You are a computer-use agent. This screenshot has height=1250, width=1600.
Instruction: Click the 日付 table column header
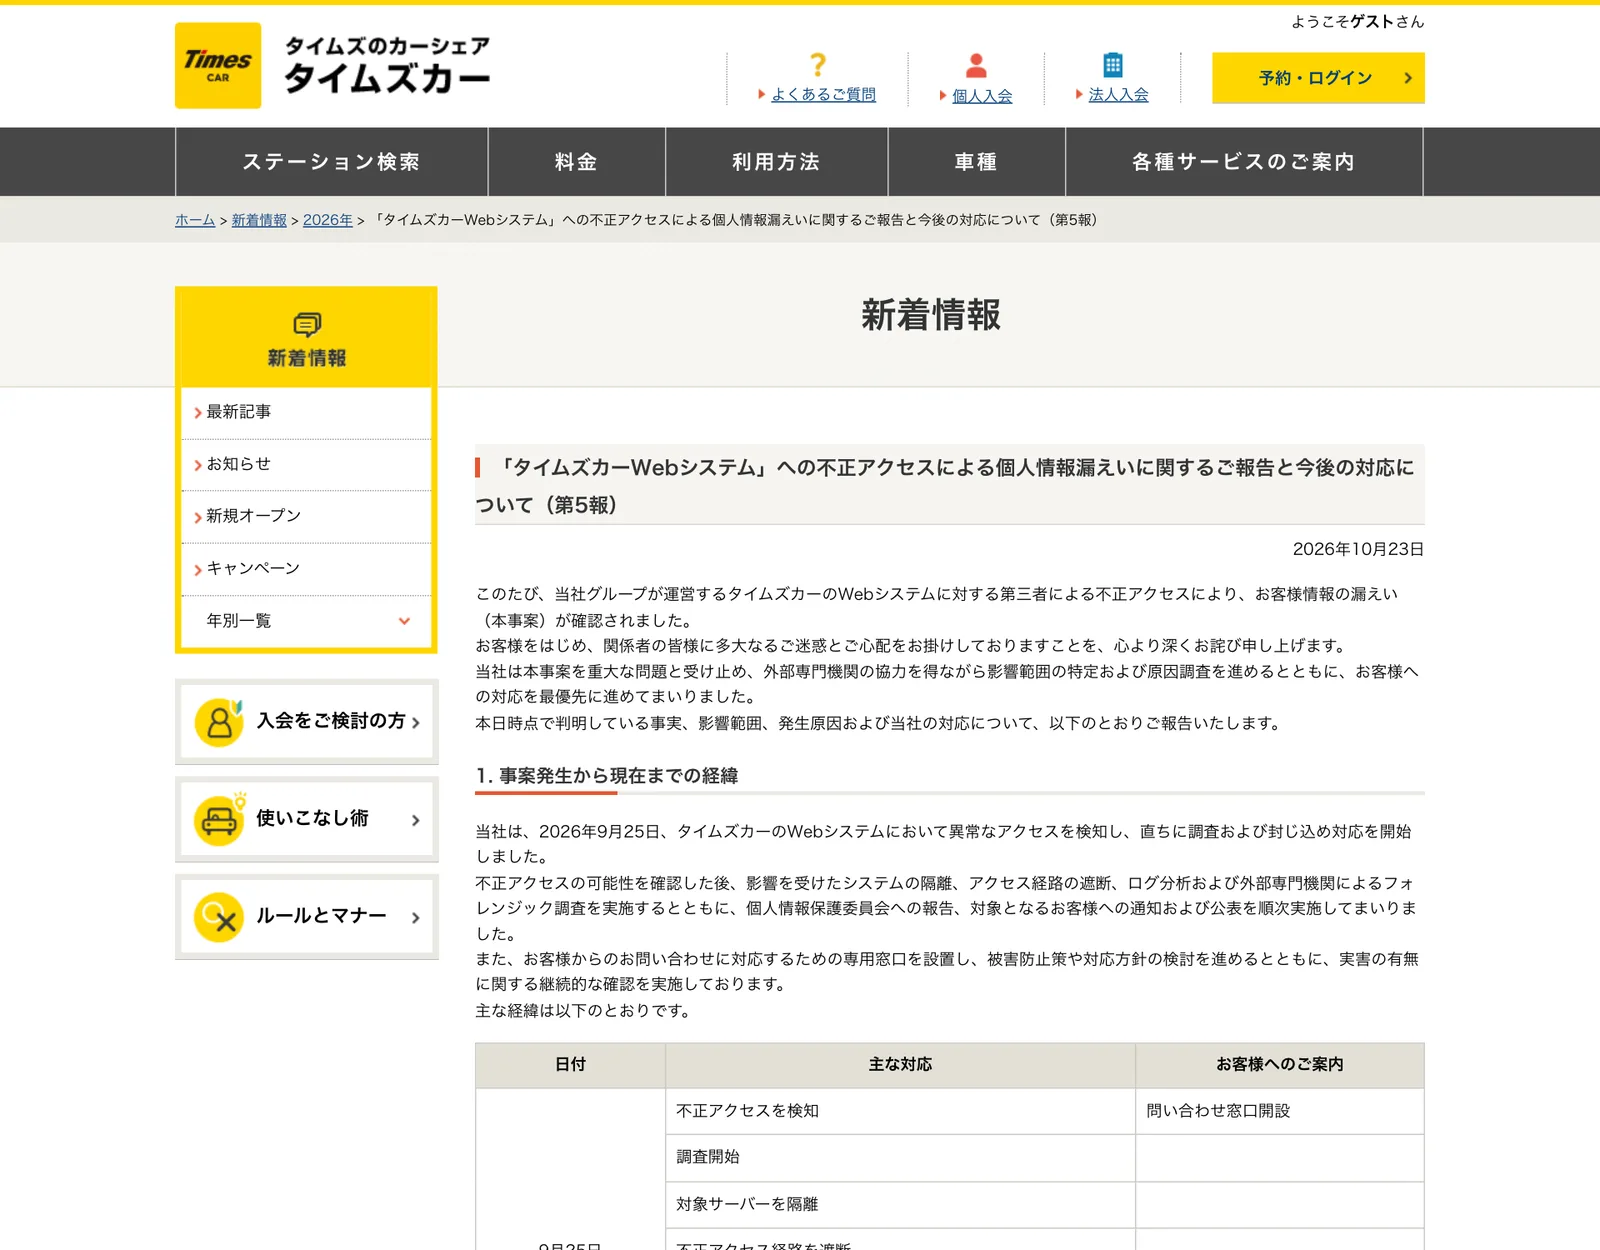click(570, 1065)
